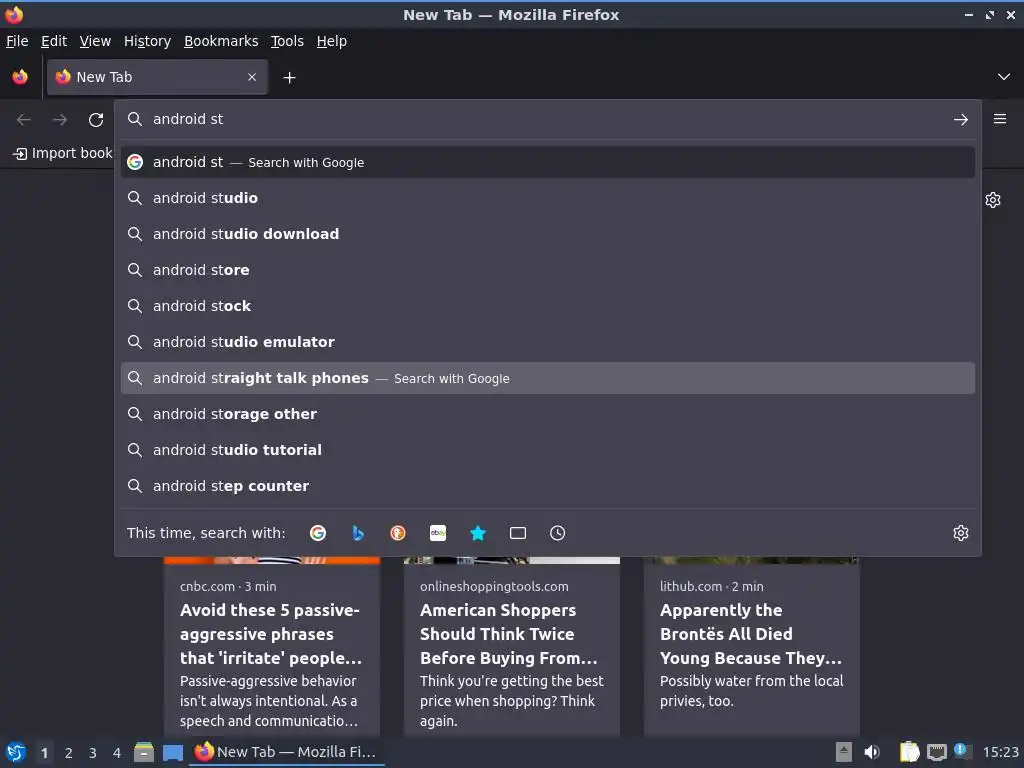Select suggestion 'android stock'
Image resolution: width=1024 pixels, height=768 pixels.
point(547,306)
